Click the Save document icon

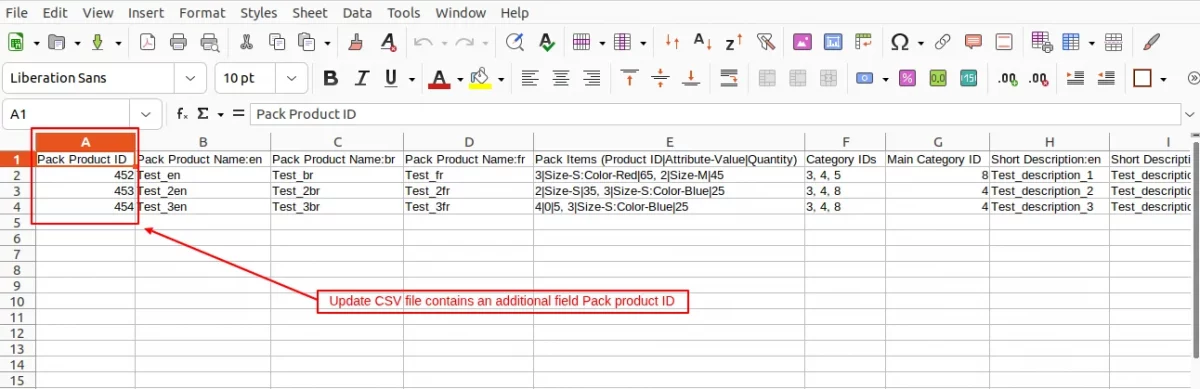[98, 43]
